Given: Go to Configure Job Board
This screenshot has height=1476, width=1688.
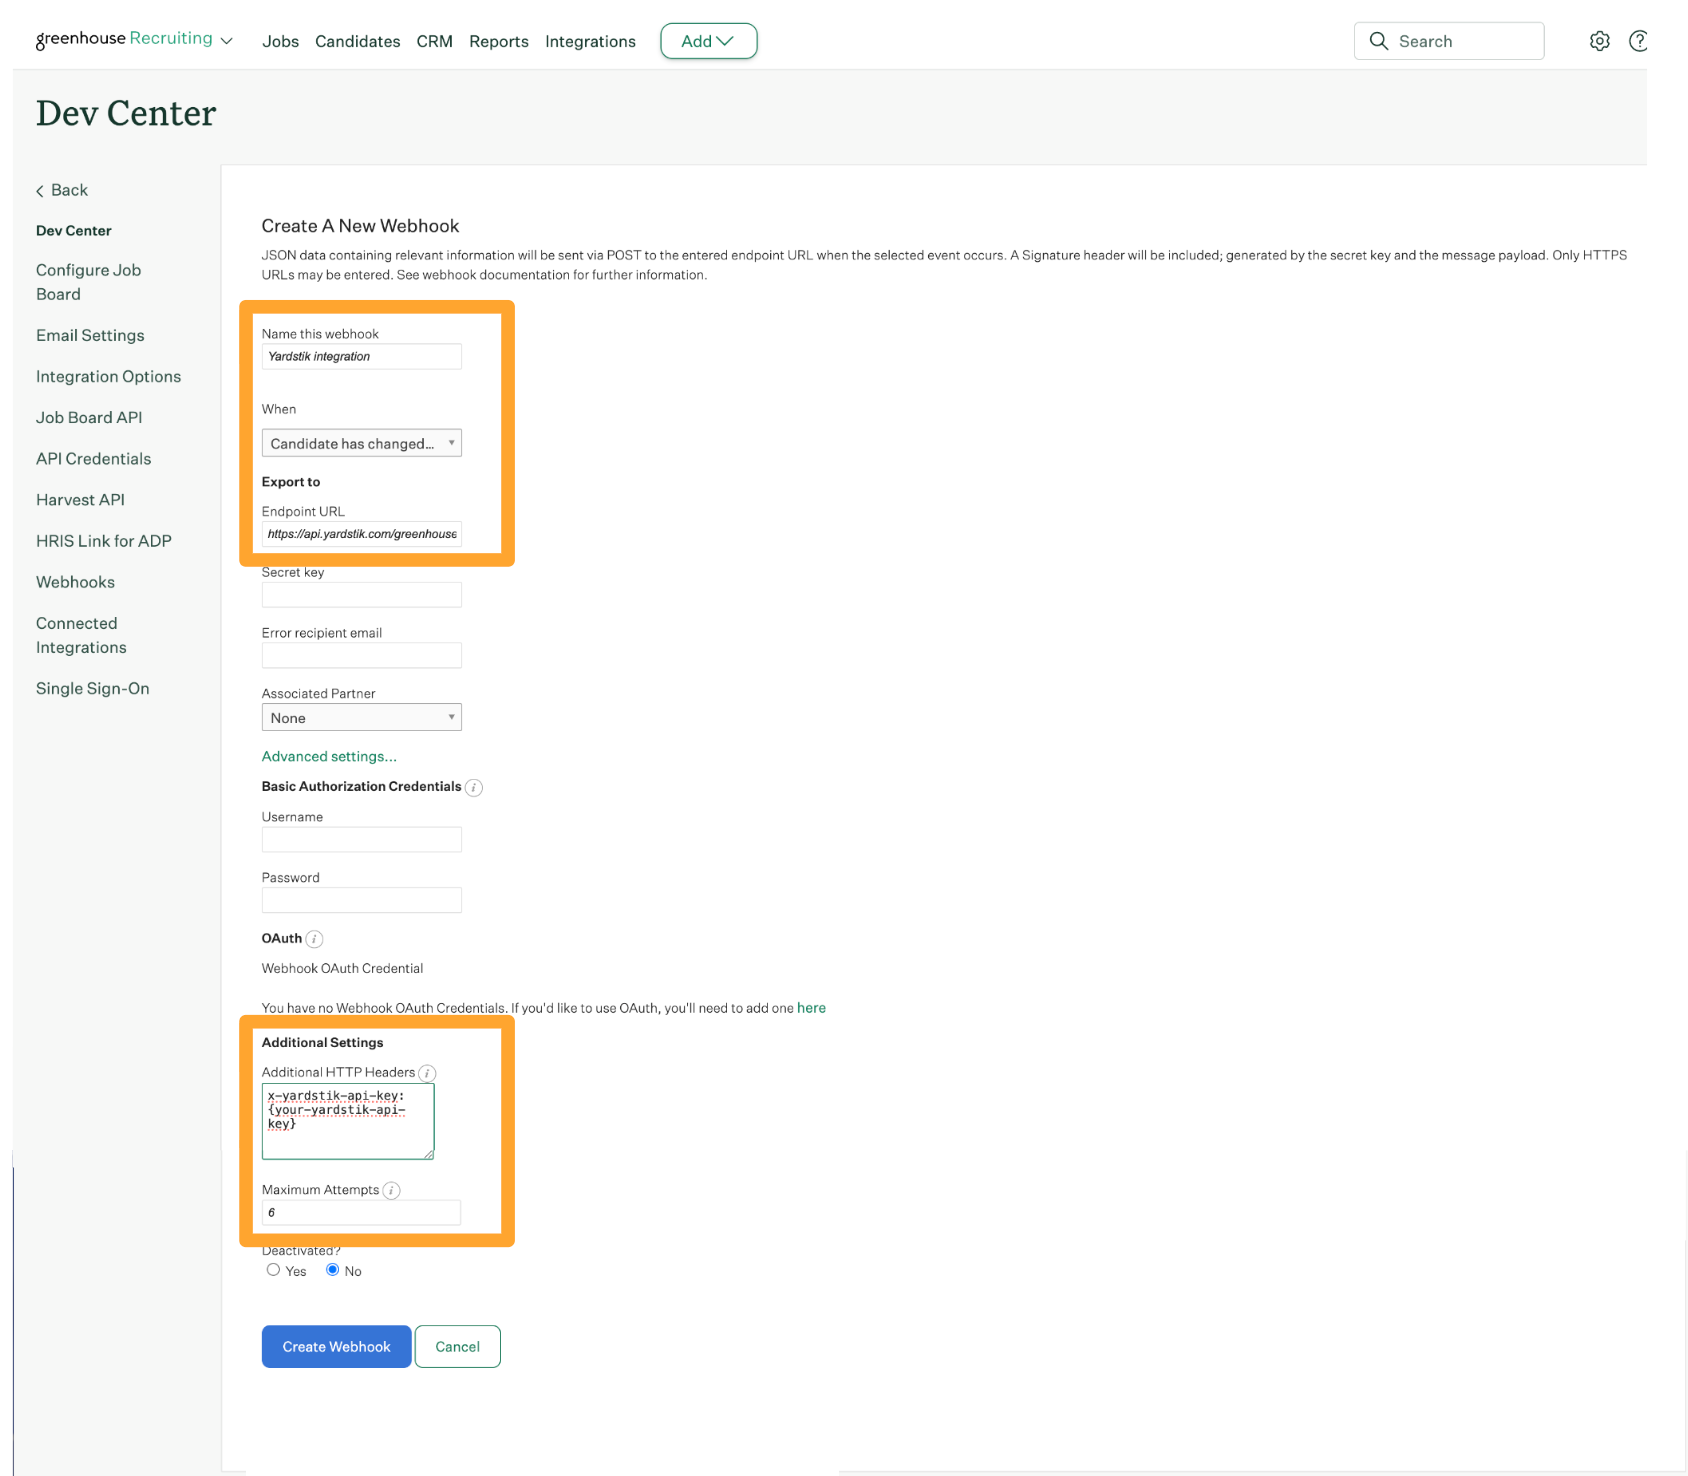Looking at the screenshot, I should pos(88,282).
